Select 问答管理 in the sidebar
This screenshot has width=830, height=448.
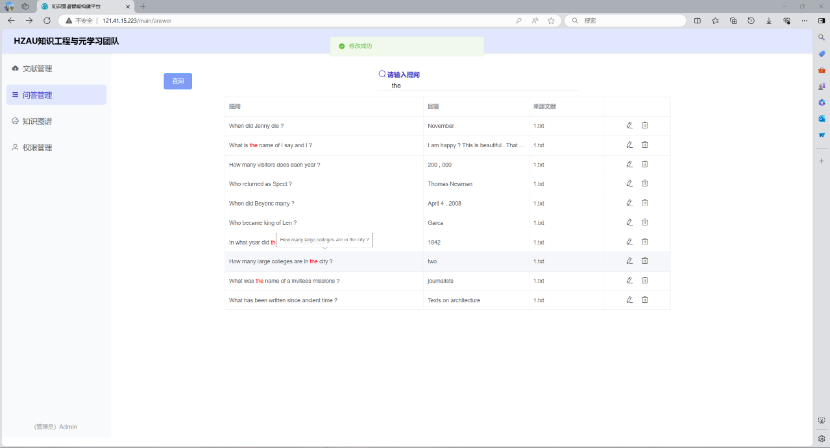pos(36,95)
